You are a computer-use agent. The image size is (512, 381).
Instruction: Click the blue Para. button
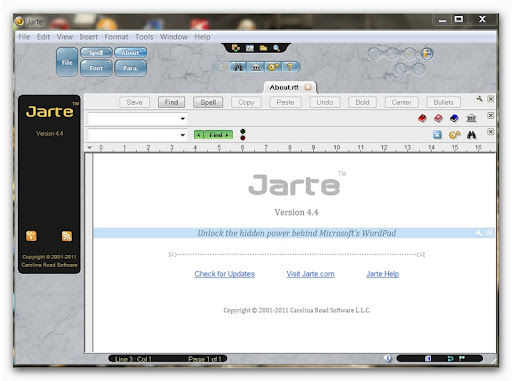(130, 68)
